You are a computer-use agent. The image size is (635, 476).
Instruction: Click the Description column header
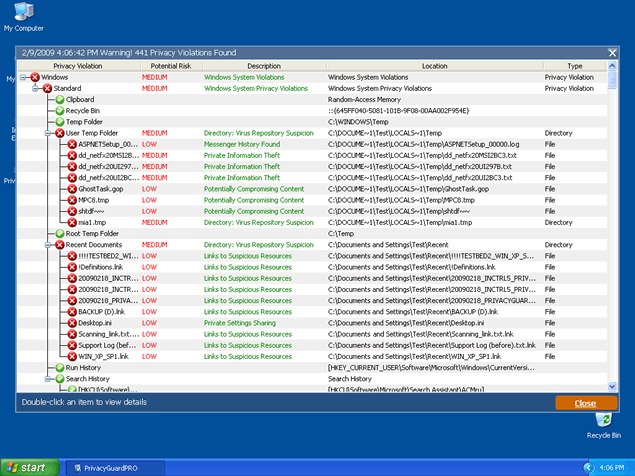[x=264, y=65]
